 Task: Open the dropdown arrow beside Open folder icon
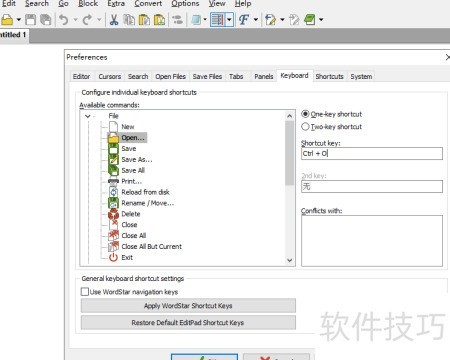19,20
